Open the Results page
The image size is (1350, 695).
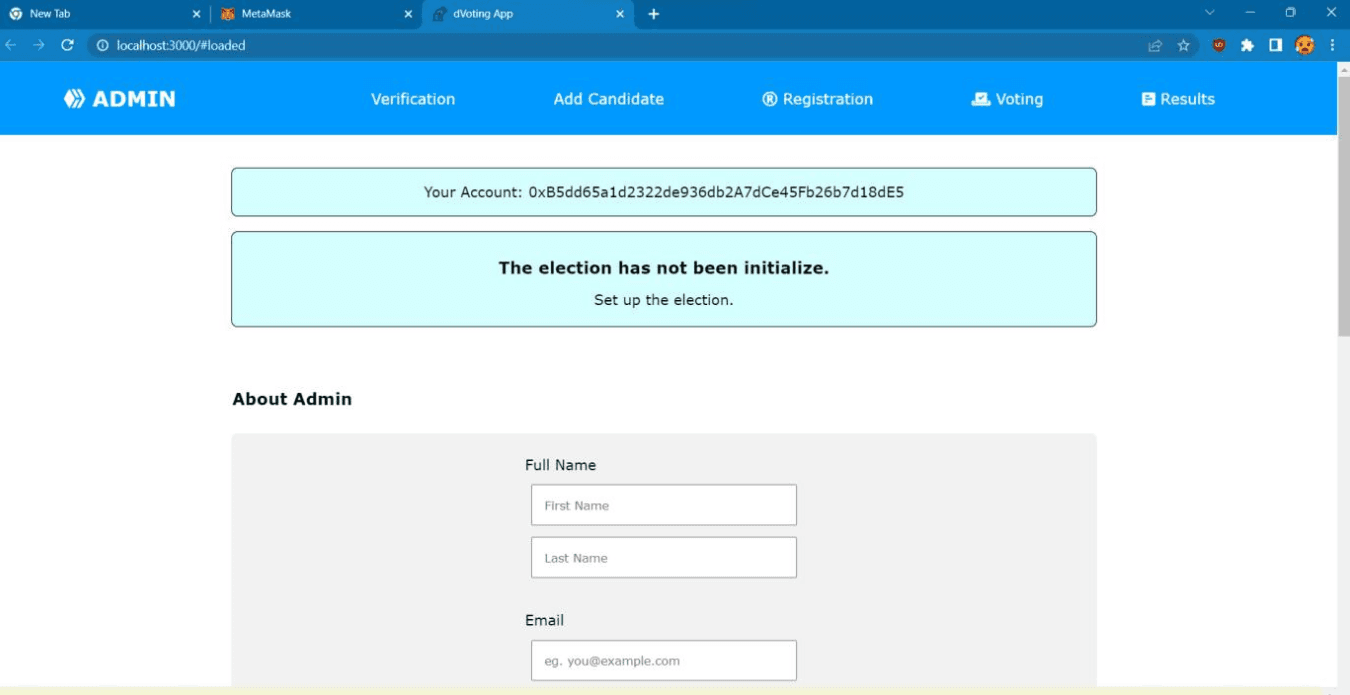pos(1178,99)
